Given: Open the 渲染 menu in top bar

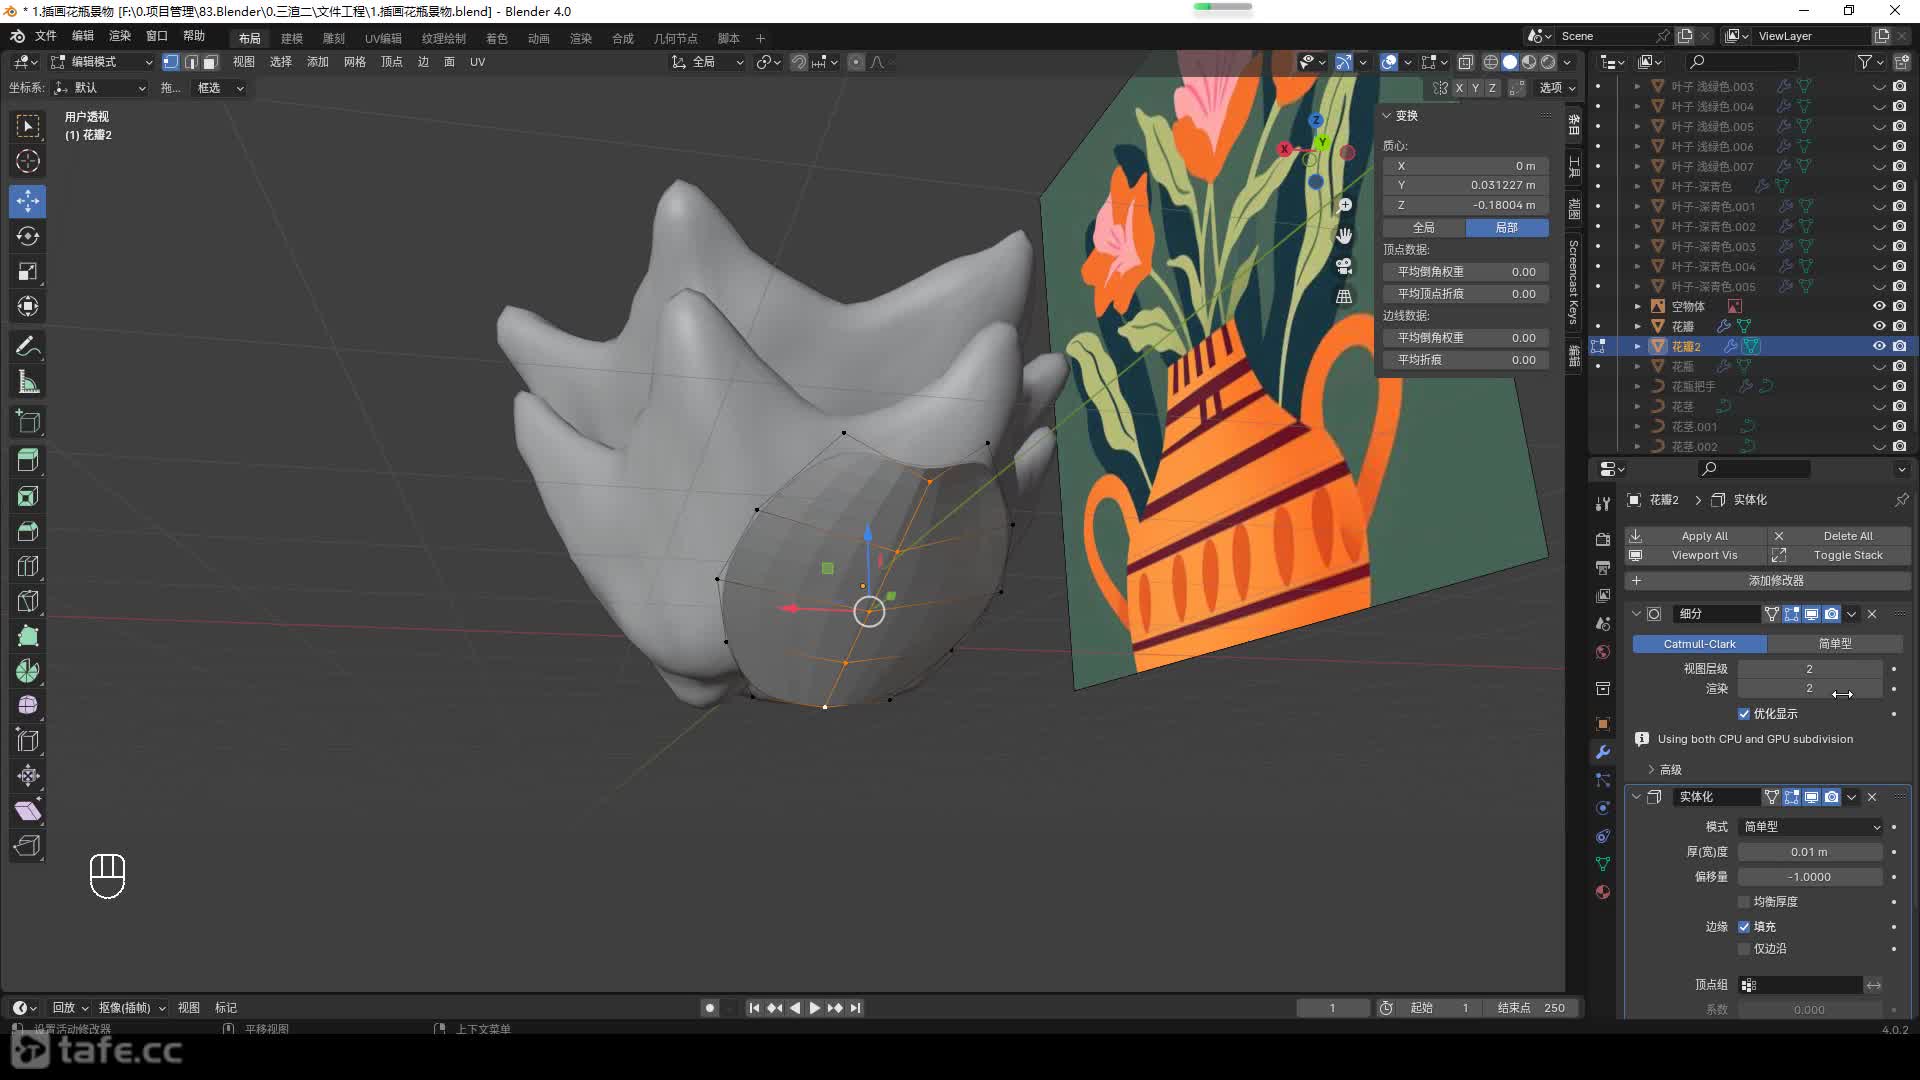Looking at the screenshot, I should pos(120,36).
